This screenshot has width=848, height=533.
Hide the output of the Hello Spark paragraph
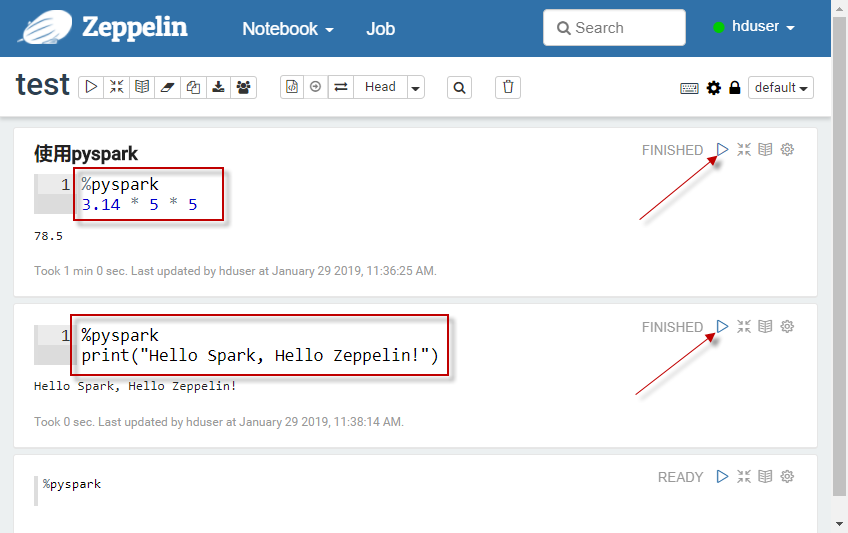[x=765, y=327]
